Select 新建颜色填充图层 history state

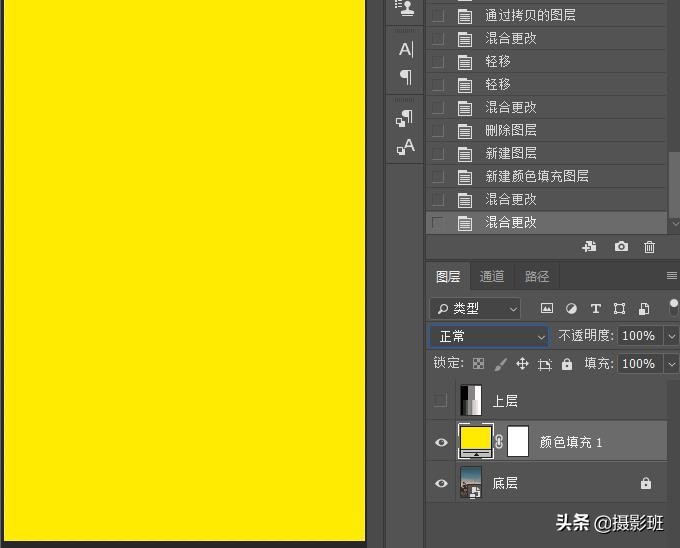point(546,176)
